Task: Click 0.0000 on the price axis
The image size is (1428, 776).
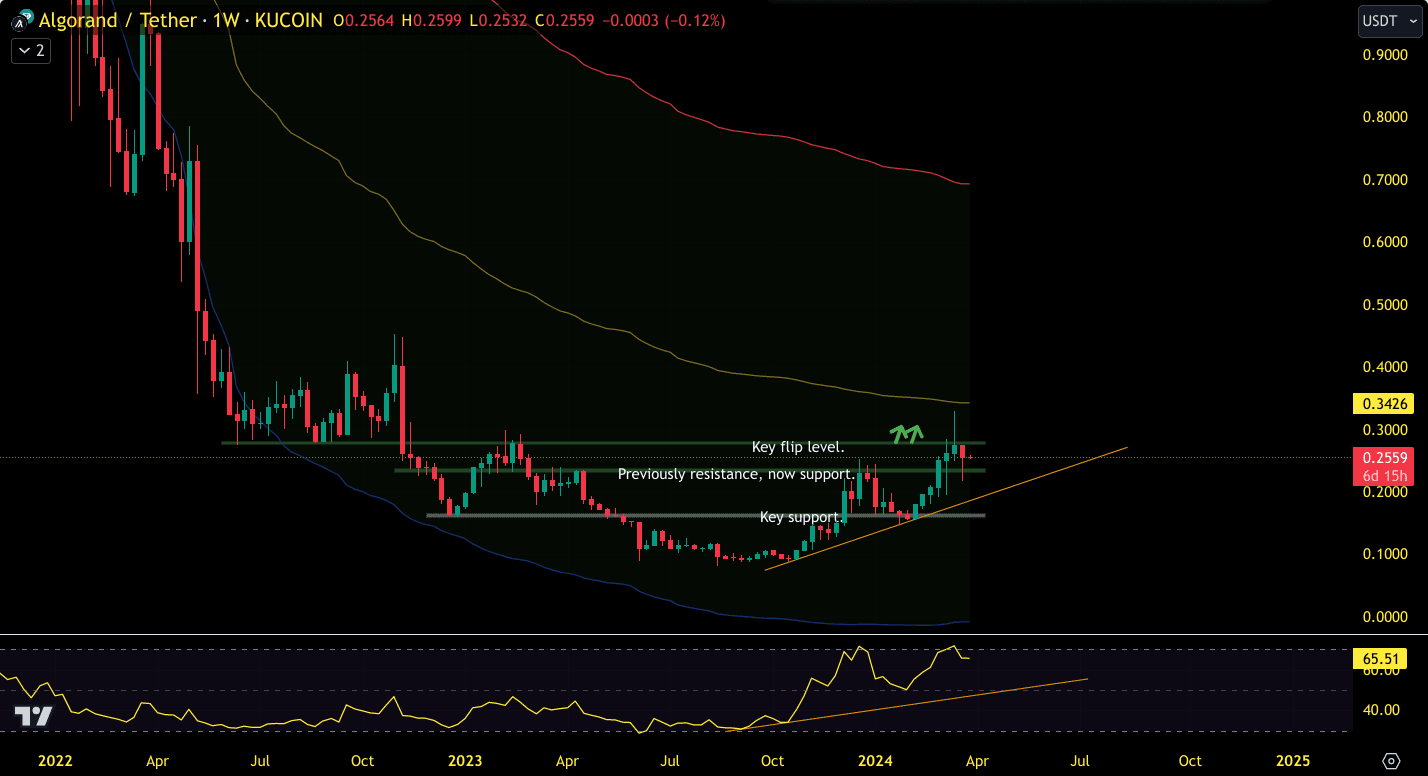Action: click(x=1384, y=617)
